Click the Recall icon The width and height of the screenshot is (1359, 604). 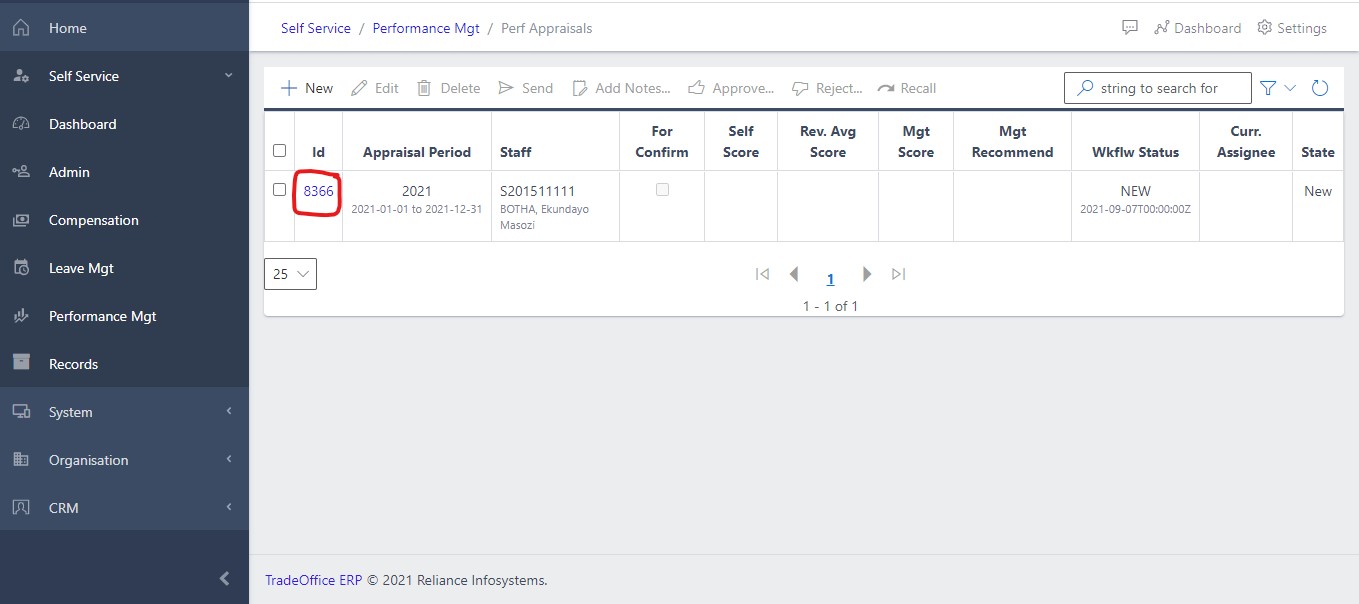click(887, 88)
